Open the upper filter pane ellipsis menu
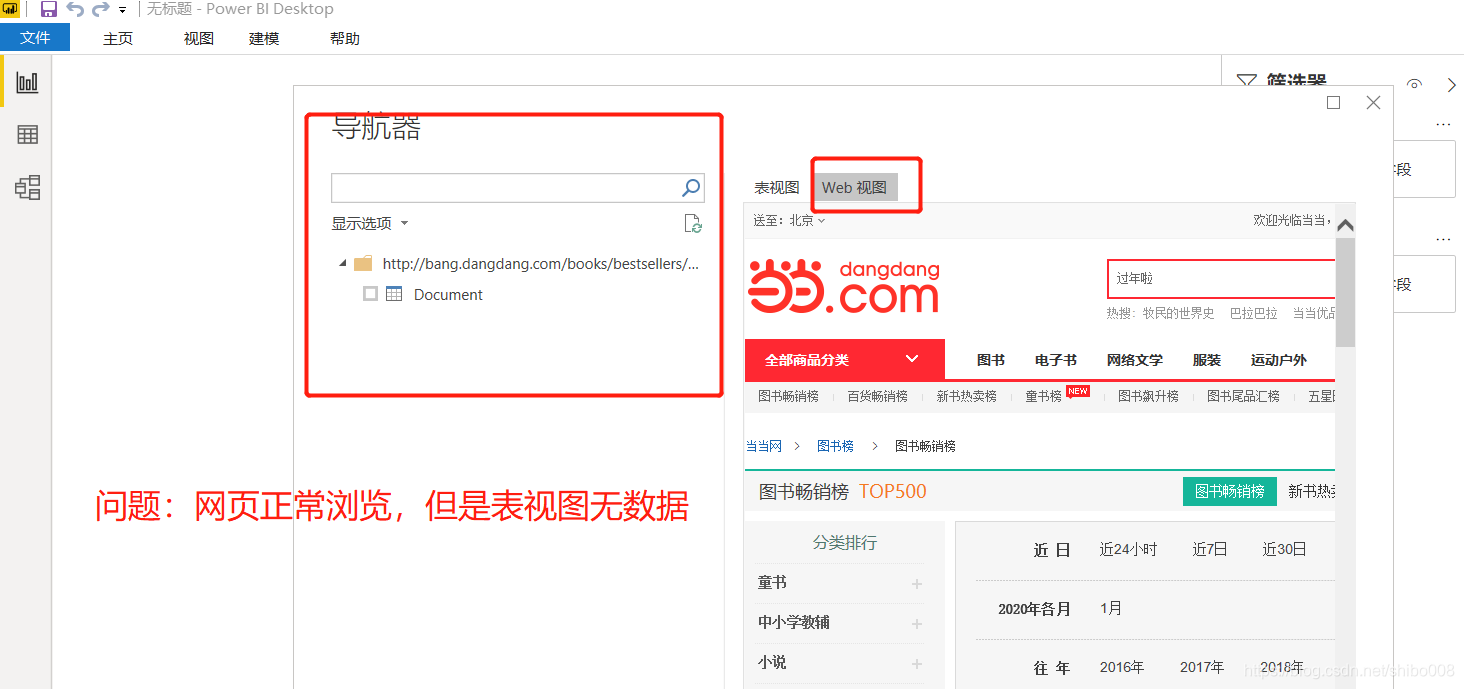Viewport: 1464px width, 689px height. click(x=1442, y=125)
